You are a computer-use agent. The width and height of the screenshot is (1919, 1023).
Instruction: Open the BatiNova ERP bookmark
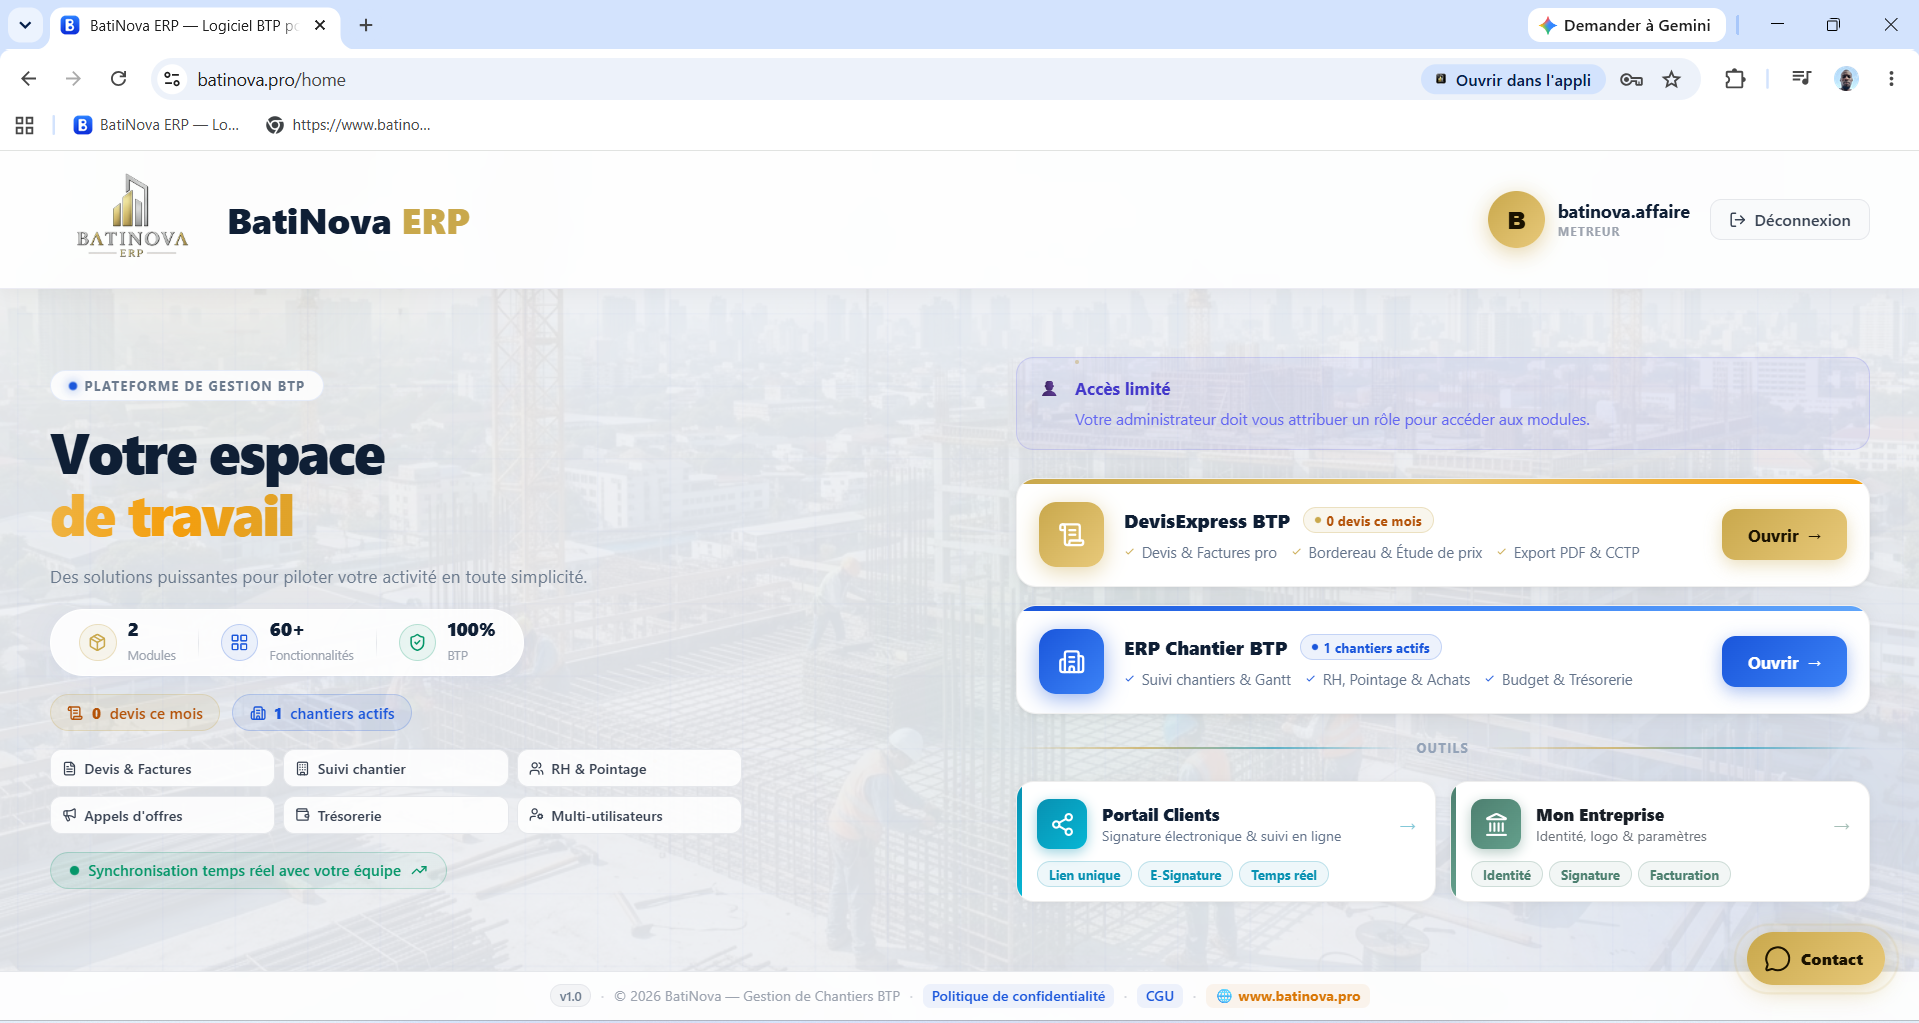click(x=157, y=125)
